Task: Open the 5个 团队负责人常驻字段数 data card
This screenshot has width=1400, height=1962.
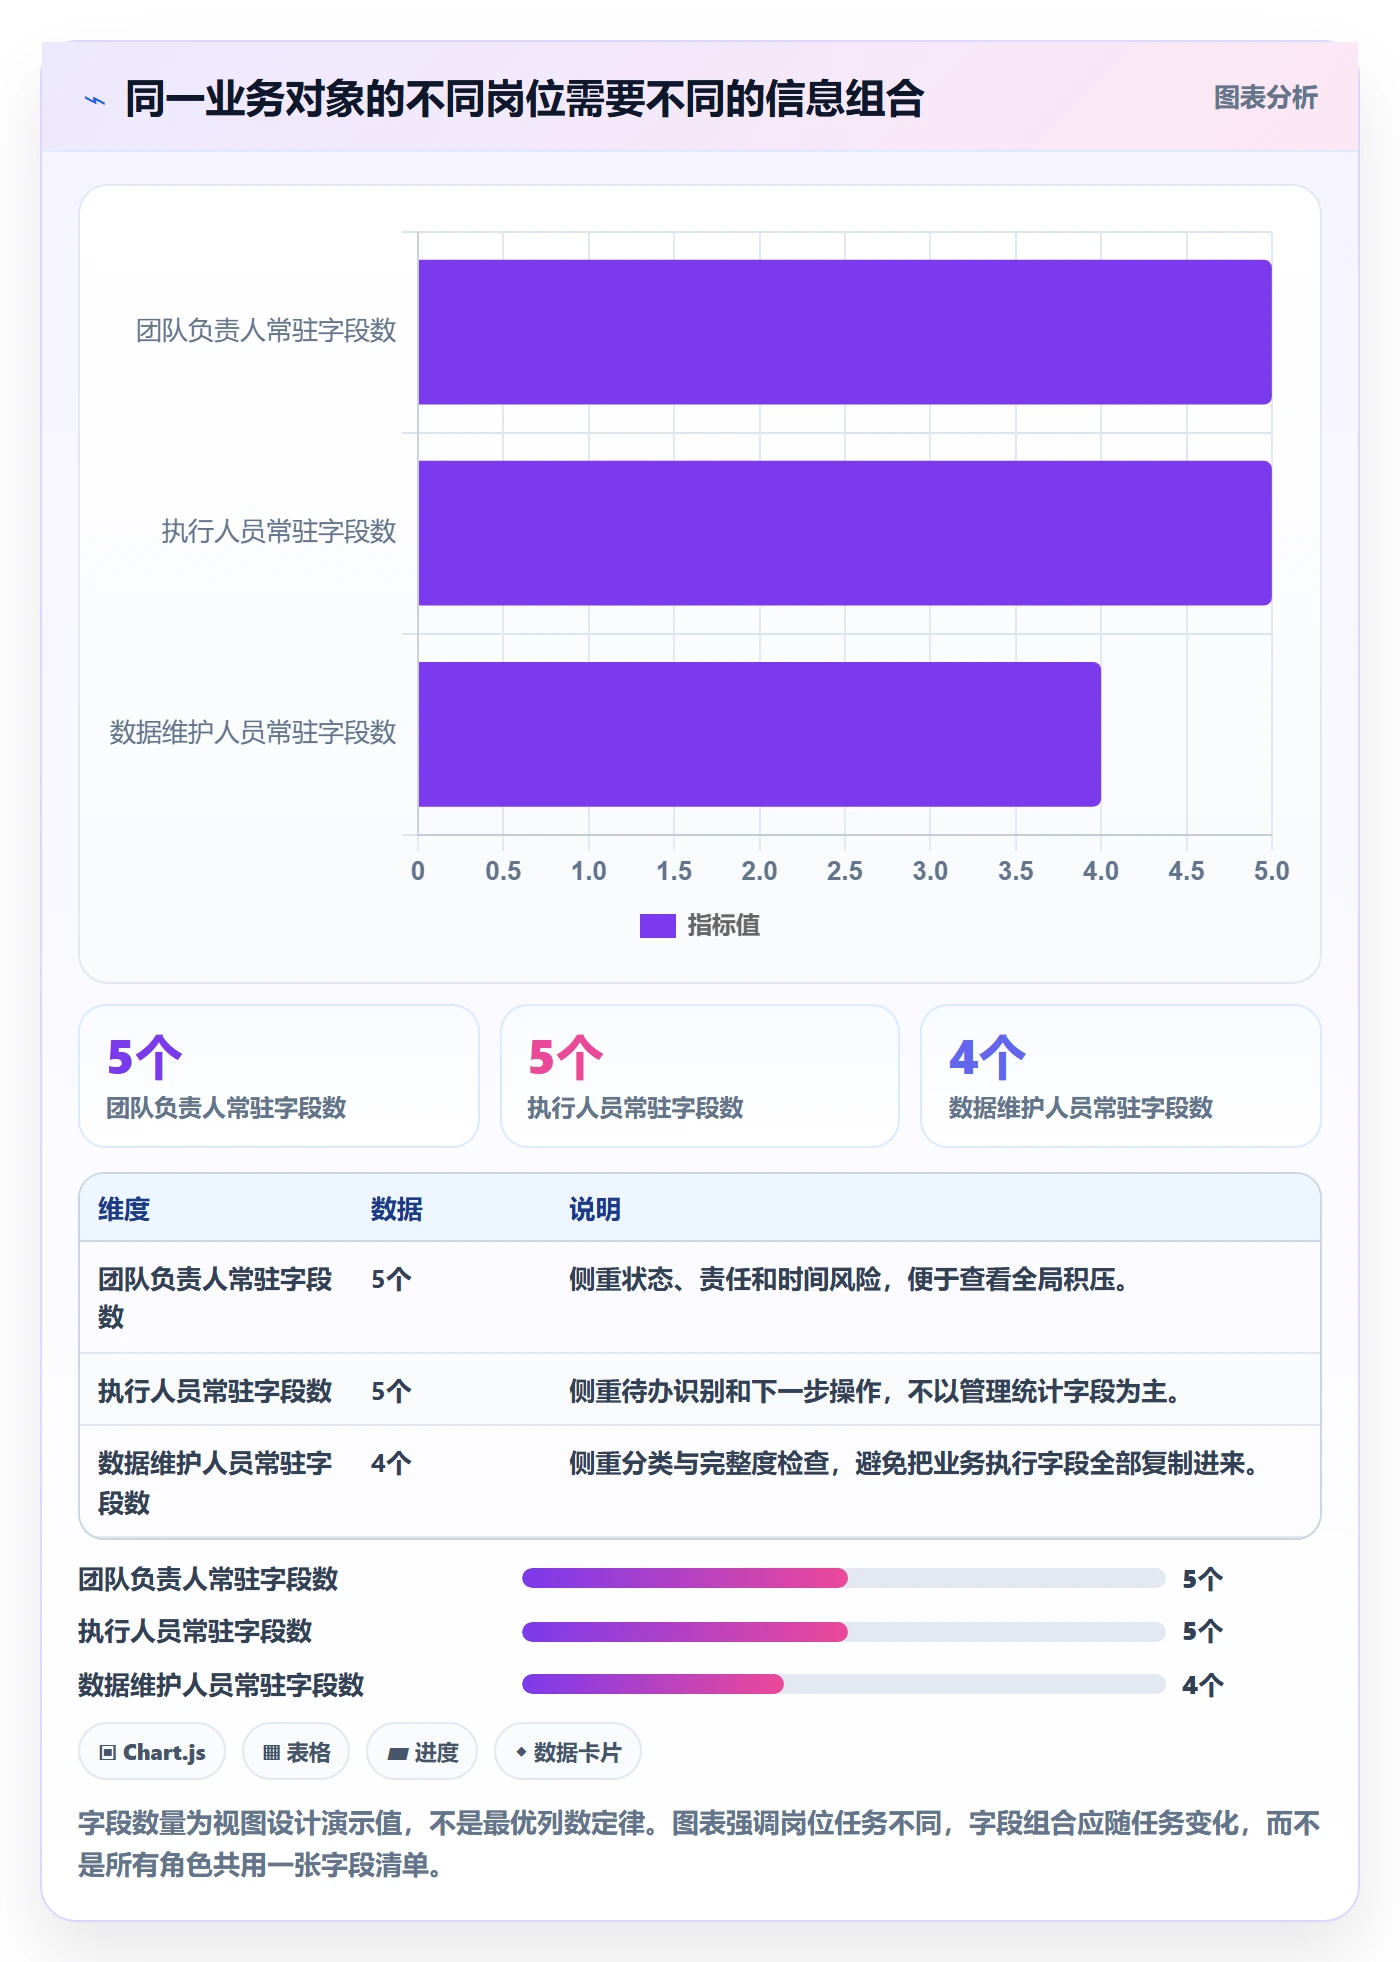Action: coord(279,1076)
